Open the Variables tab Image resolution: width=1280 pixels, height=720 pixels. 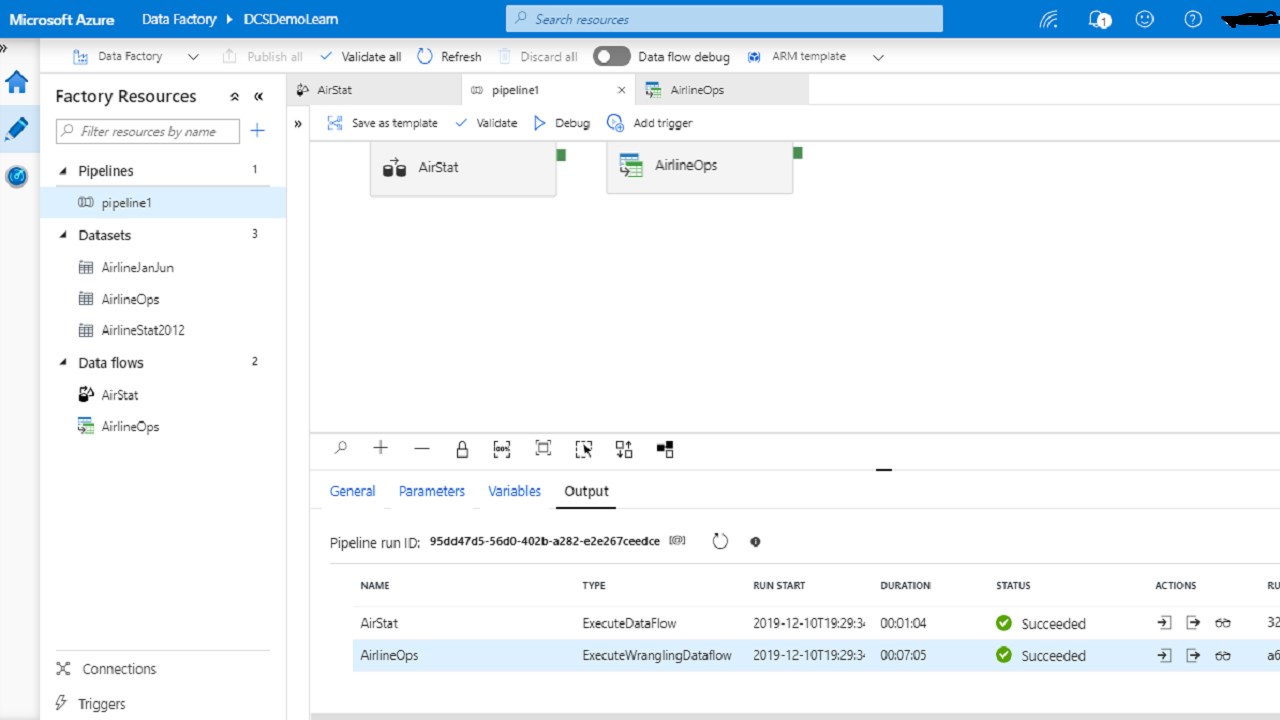tap(515, 491)
